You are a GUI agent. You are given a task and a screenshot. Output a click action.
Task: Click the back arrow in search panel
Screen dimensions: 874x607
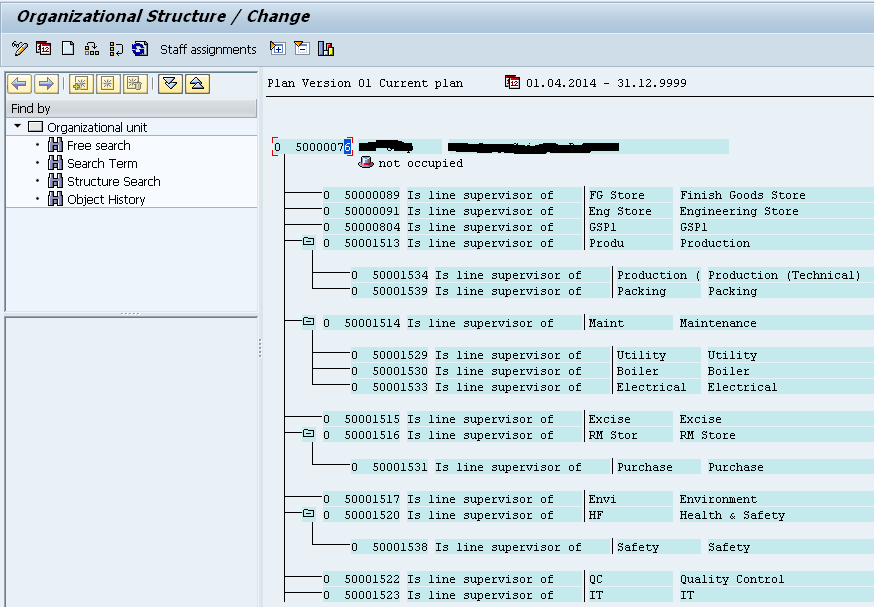(19, 84)
